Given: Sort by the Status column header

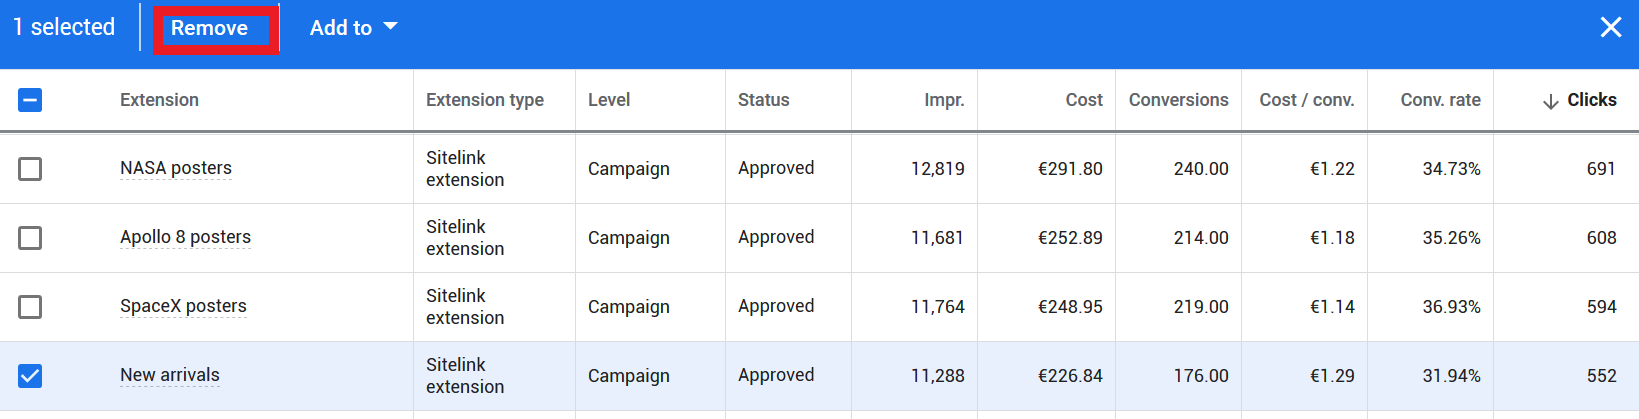Looking at the screenshot, I should click(x=764, y=100).
